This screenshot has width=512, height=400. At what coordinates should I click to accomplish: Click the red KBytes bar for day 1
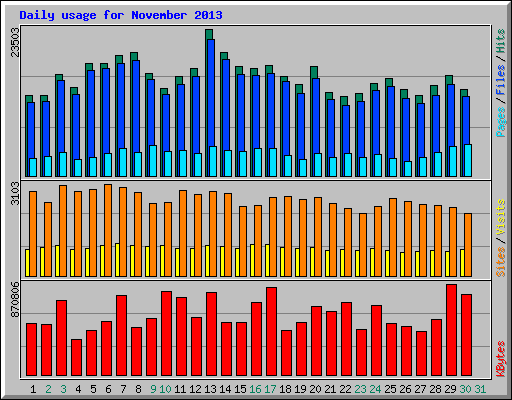31,349
